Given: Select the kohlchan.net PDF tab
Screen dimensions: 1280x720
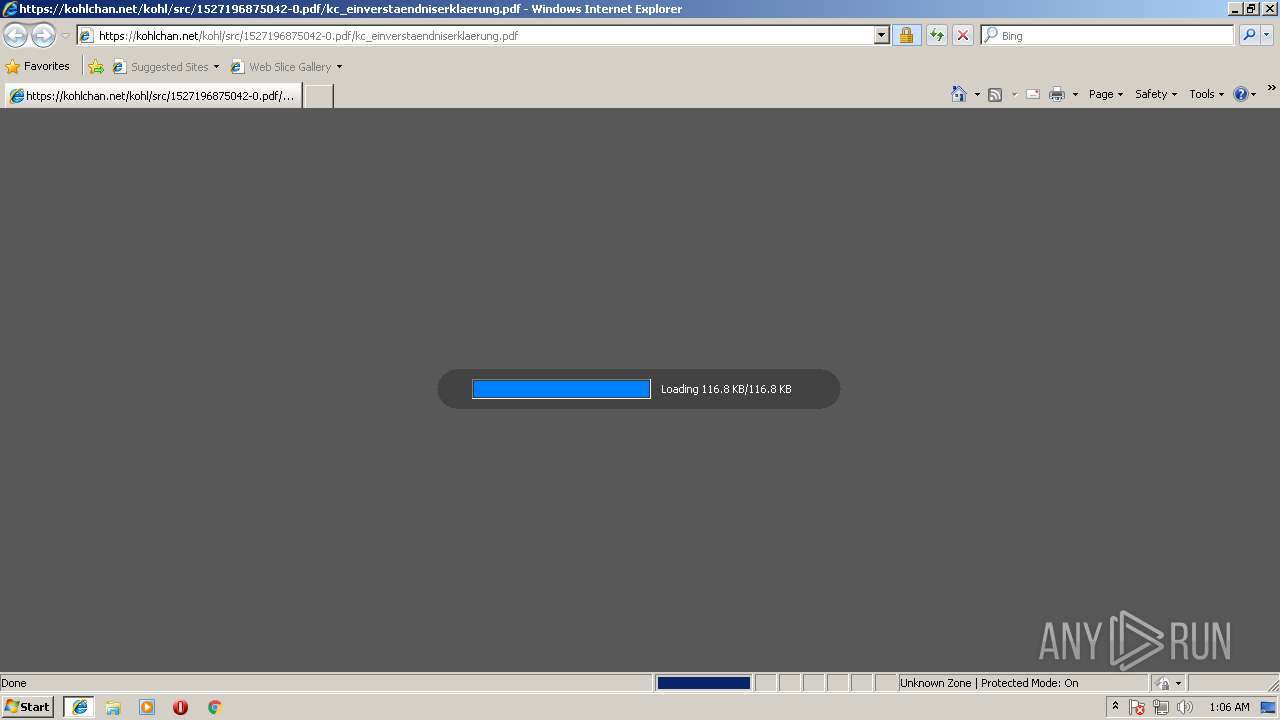Looking at the screenshot, I should coord(153,96).
